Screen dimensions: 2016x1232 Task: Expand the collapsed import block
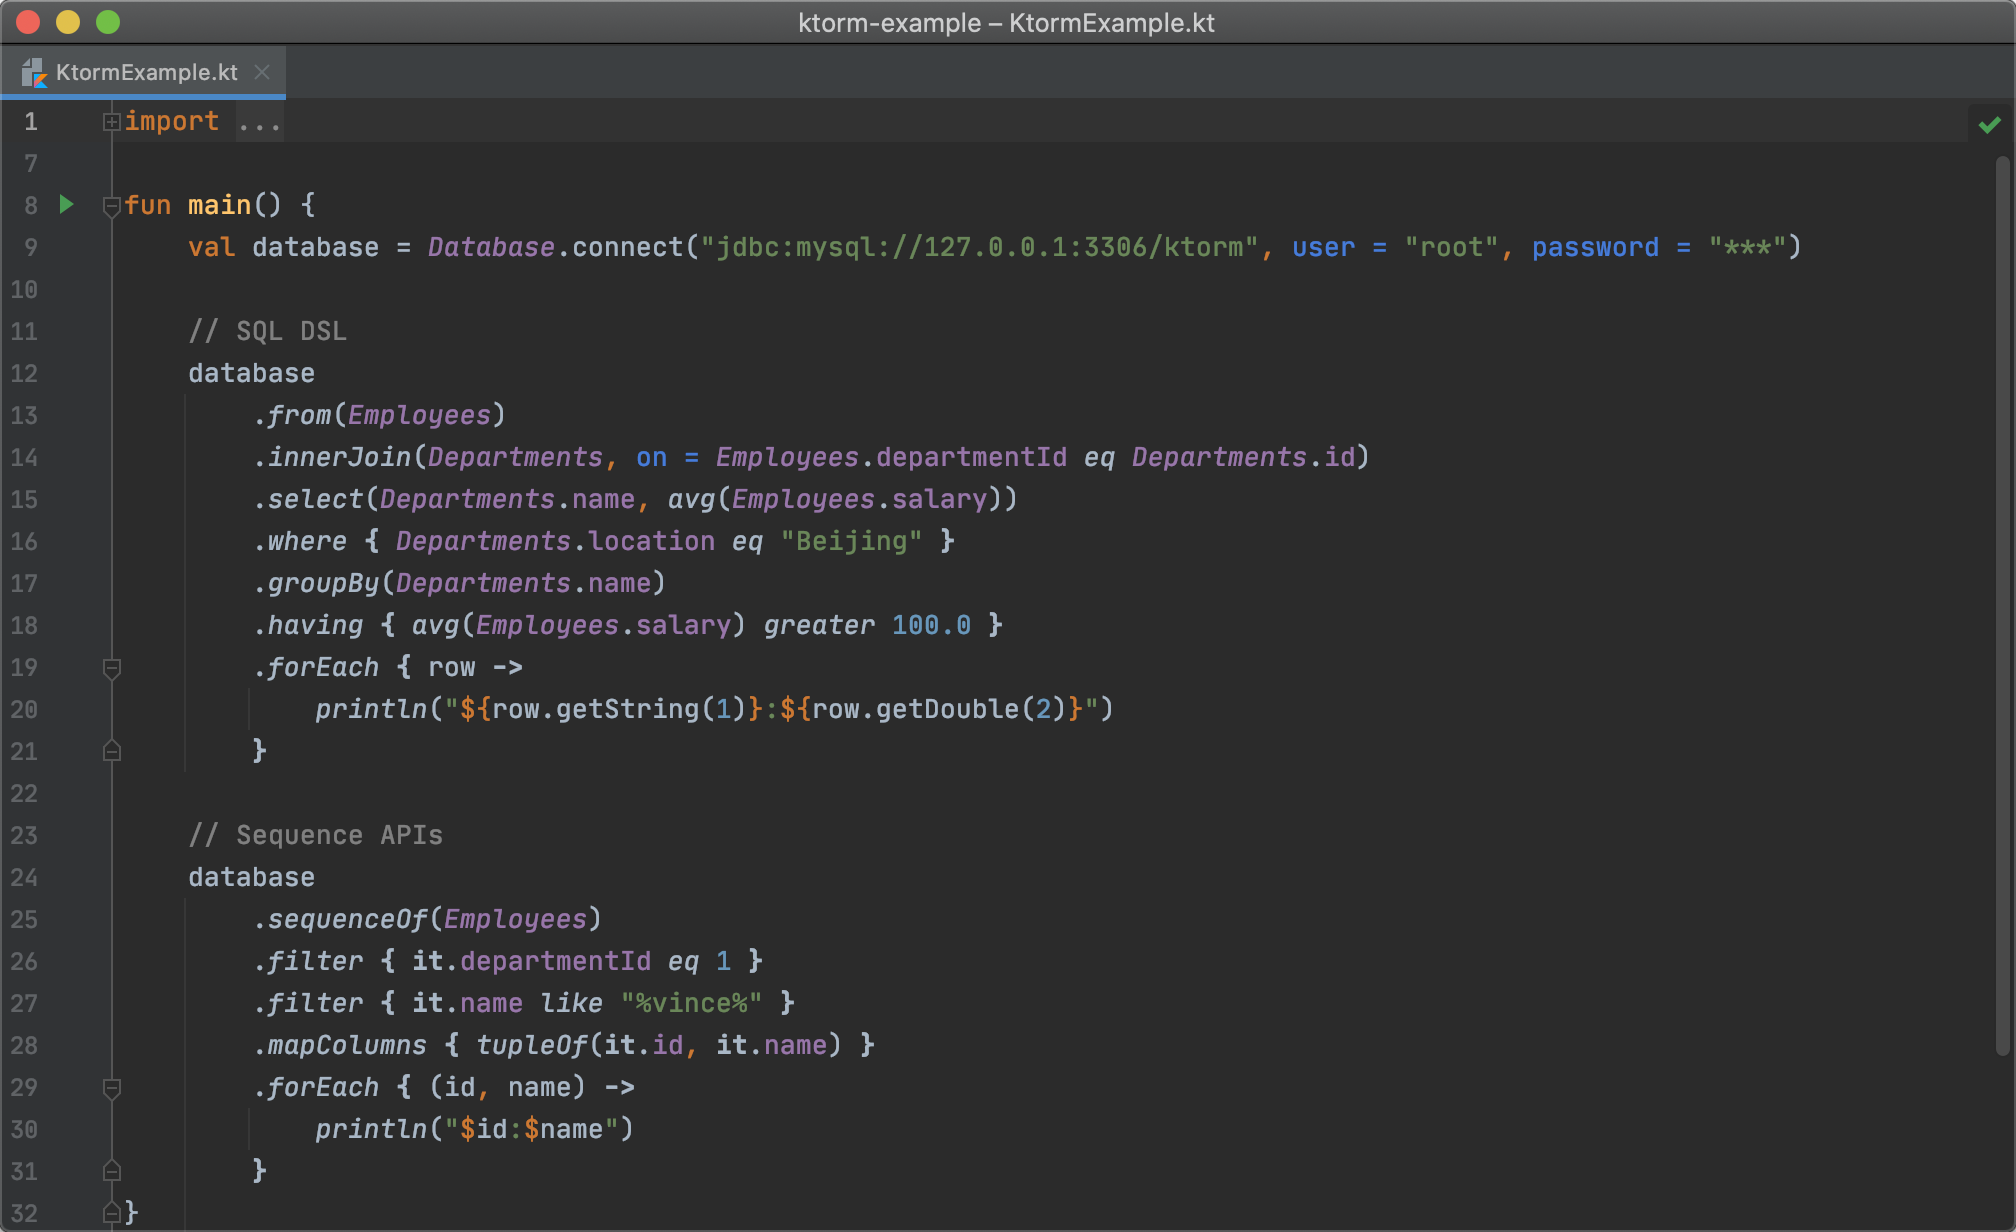pos(111,122)
